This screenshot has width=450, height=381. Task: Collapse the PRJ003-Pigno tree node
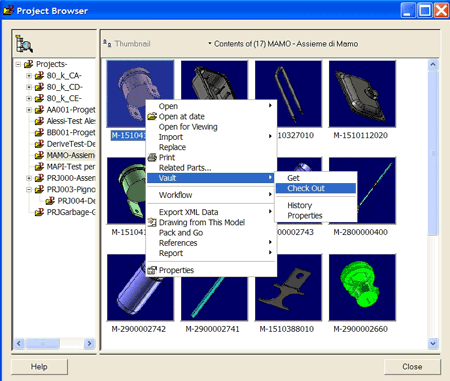pos(29,189)
